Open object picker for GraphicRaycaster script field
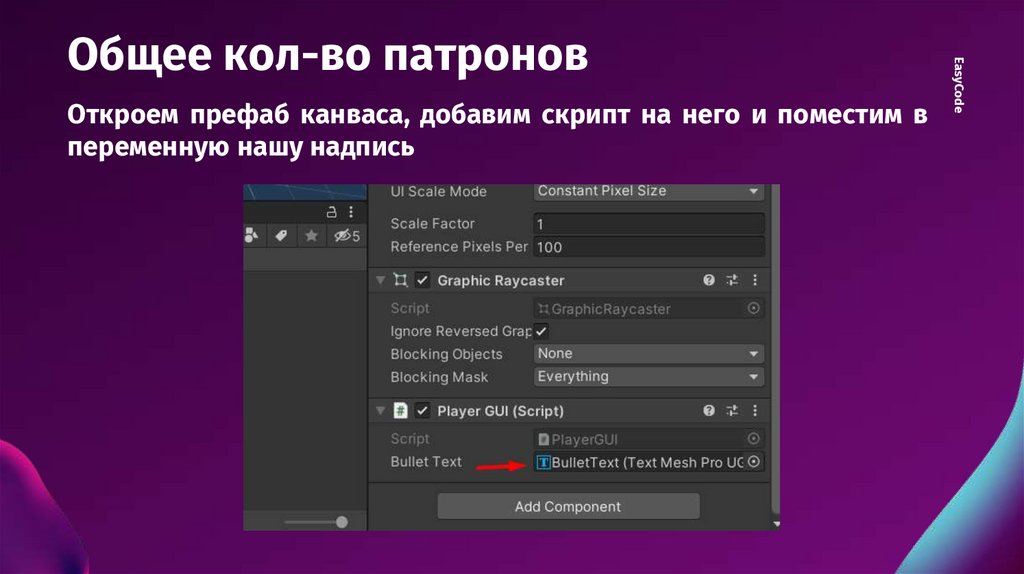Screen dimensions: 1024x574 click(754, 308)
